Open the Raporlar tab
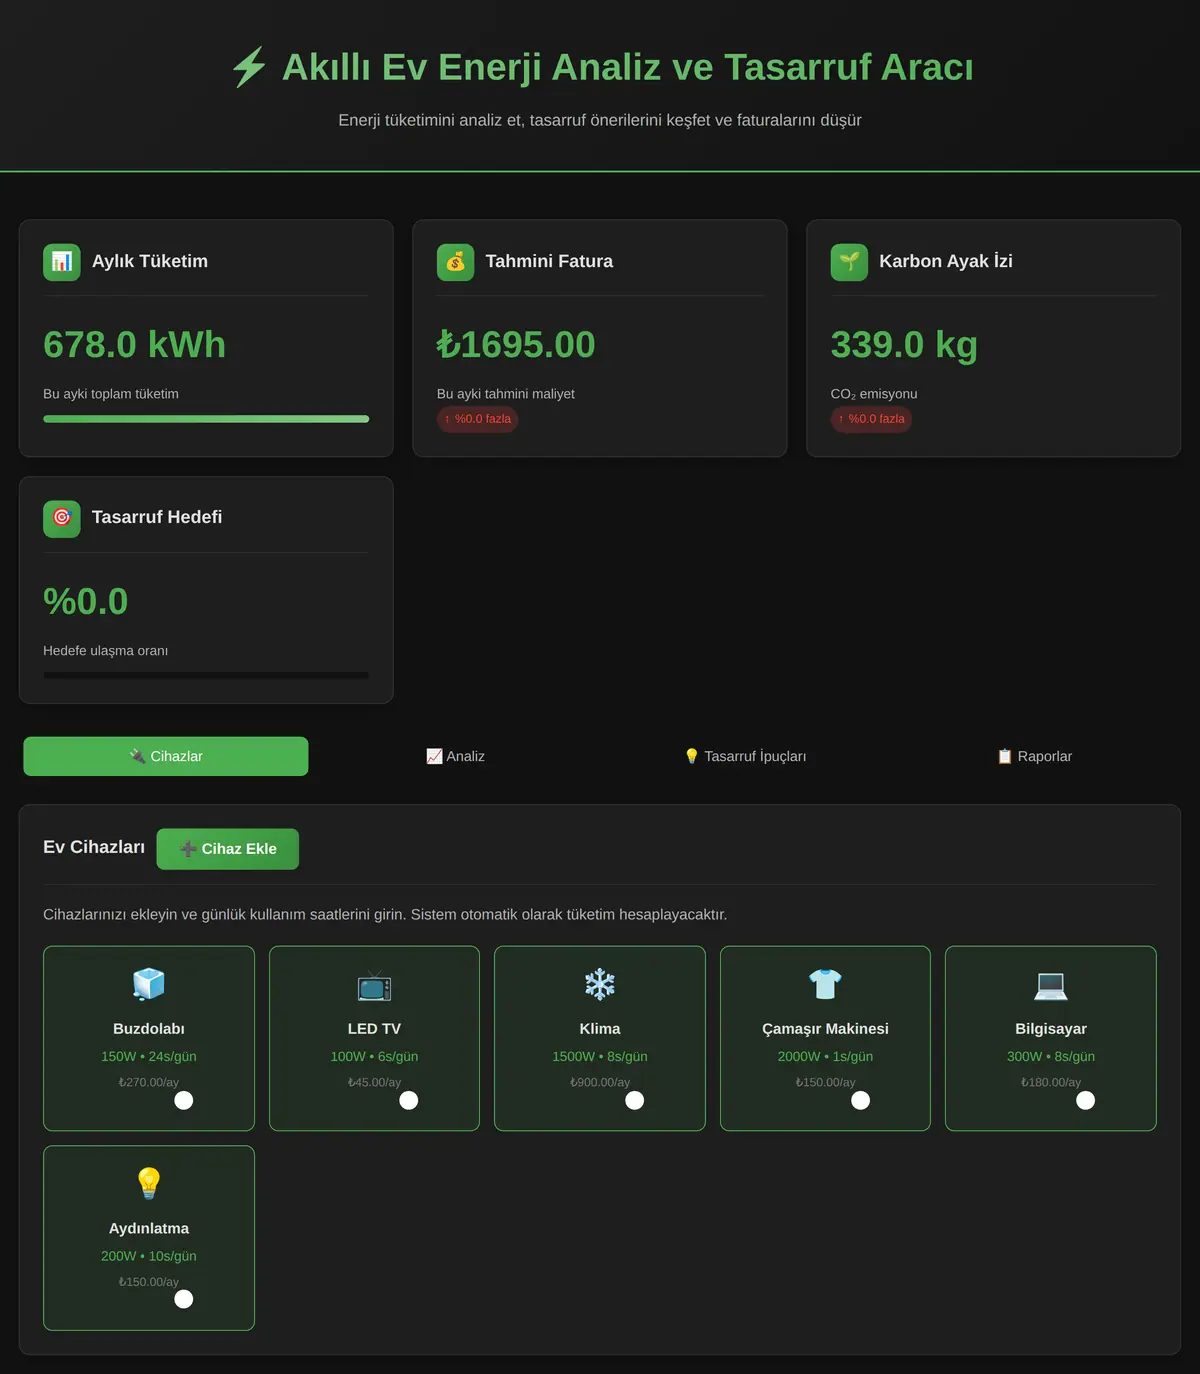 (1034, 756)
